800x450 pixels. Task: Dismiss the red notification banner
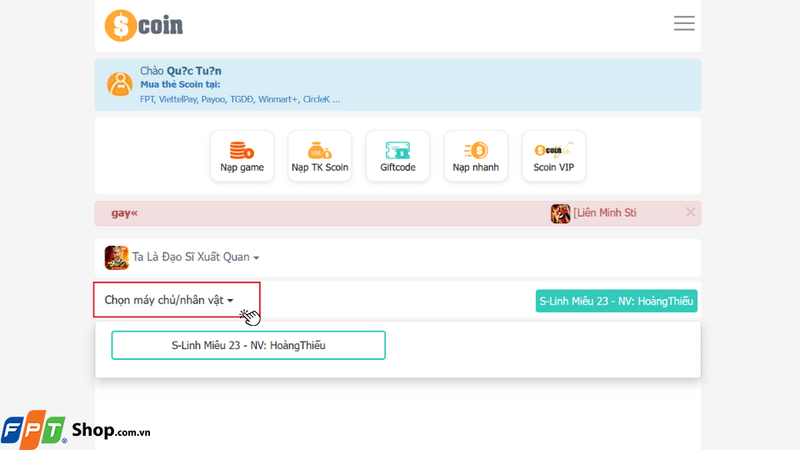pos(690,212)
